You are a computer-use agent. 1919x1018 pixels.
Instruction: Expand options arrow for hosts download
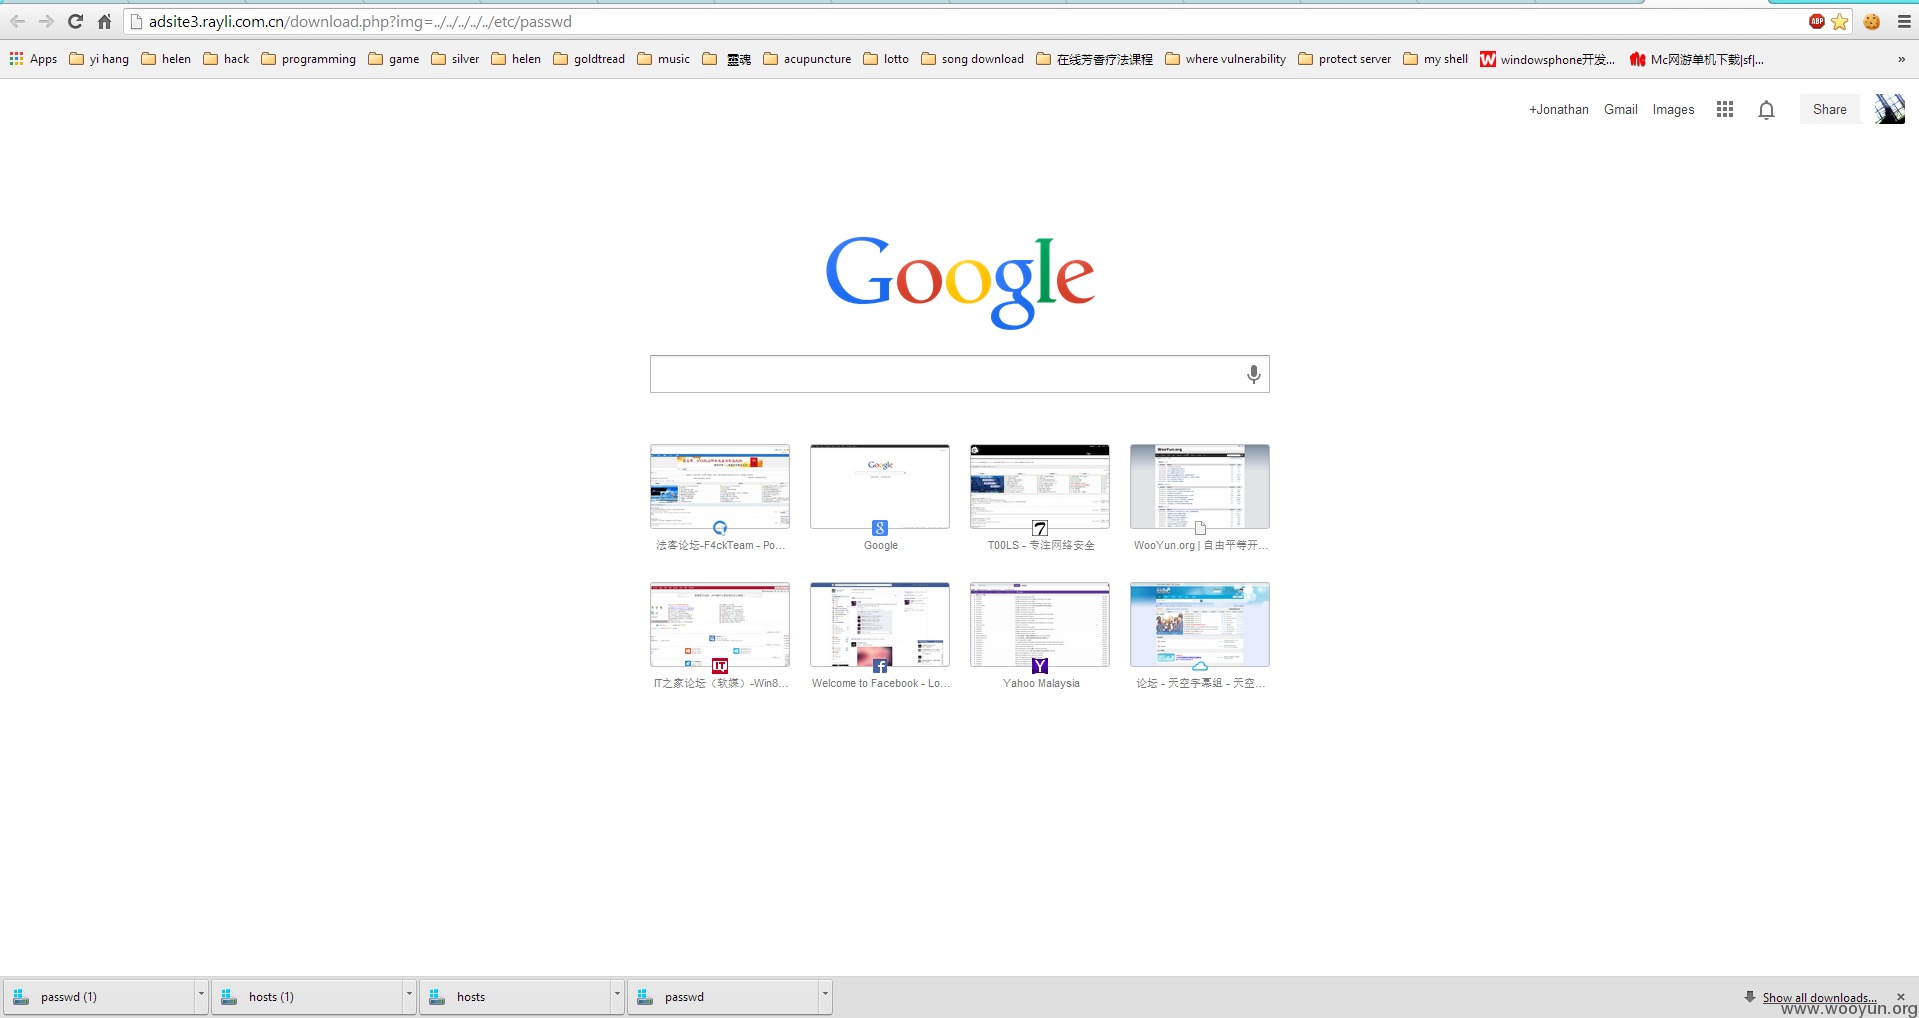tap(617, 996)
